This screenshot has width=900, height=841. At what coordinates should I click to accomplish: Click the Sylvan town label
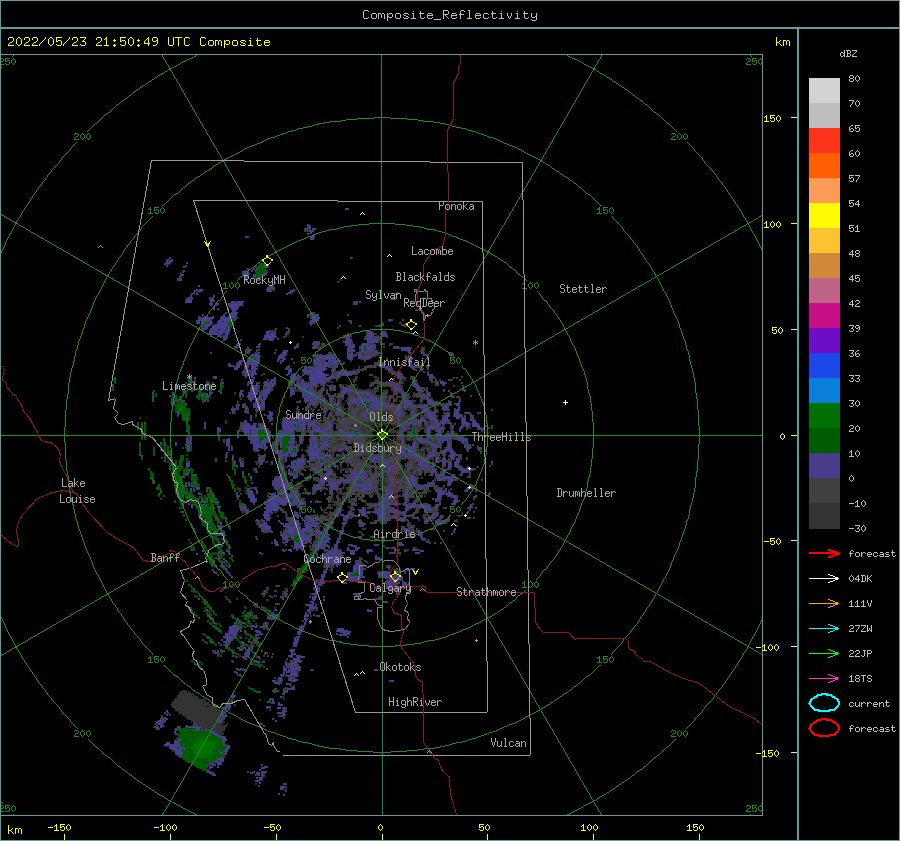pyautogui.click(x=383, y=295)
